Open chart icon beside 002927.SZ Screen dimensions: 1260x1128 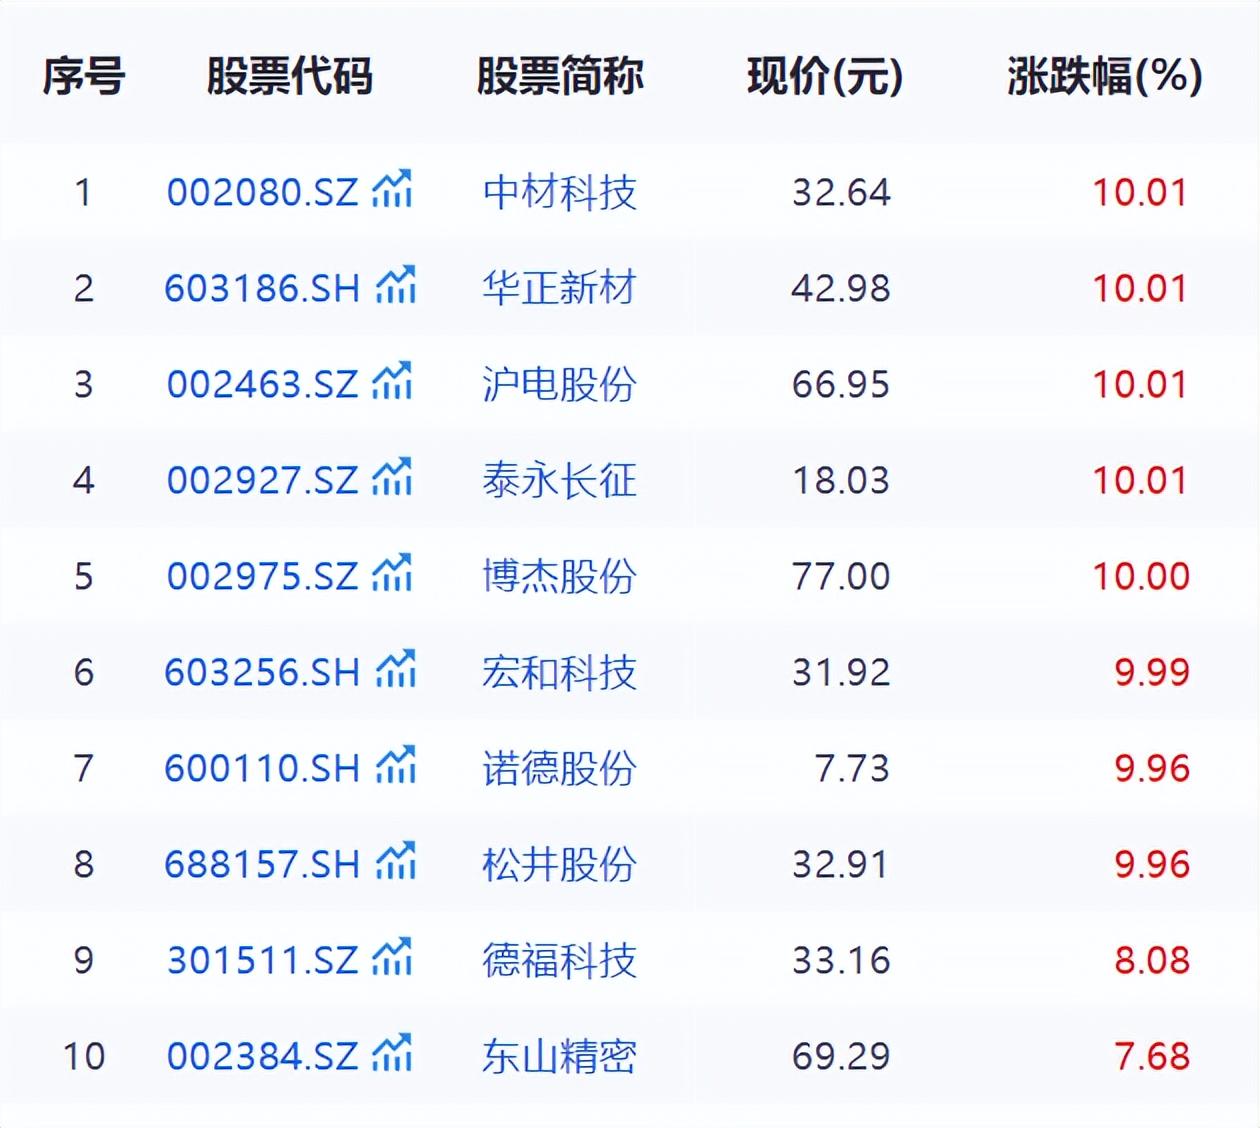tap(391, 477)
